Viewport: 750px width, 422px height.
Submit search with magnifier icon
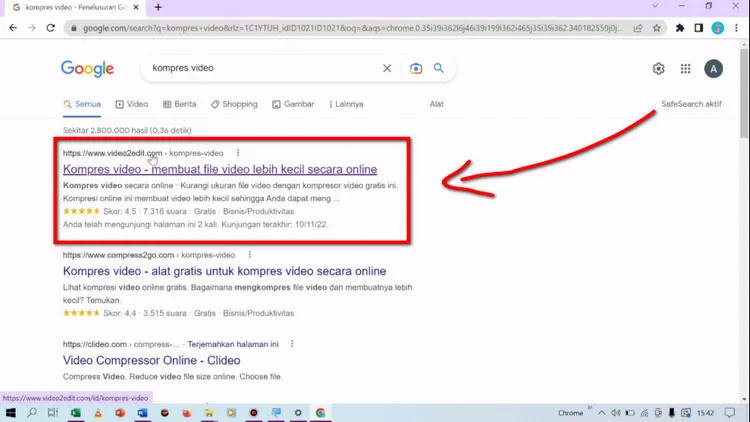click(439, 68)
